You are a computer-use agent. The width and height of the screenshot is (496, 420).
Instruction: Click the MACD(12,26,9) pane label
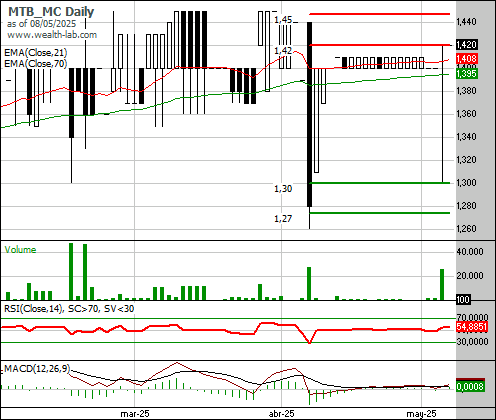tap(37, 368)
